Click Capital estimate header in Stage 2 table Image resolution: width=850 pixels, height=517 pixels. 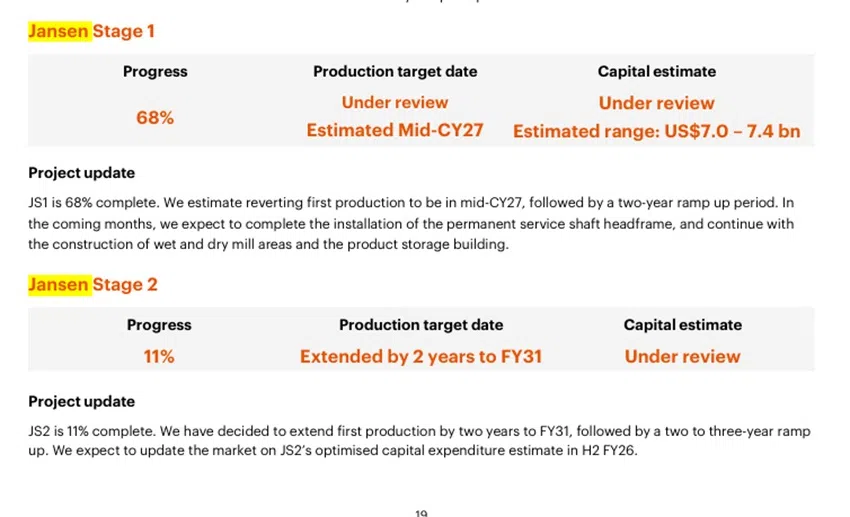(x=682, y=325)
